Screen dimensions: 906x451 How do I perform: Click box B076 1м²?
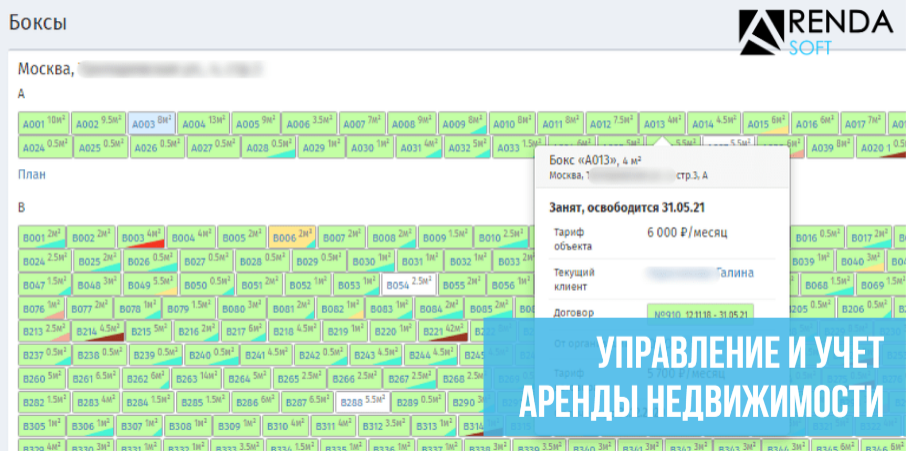42,308
